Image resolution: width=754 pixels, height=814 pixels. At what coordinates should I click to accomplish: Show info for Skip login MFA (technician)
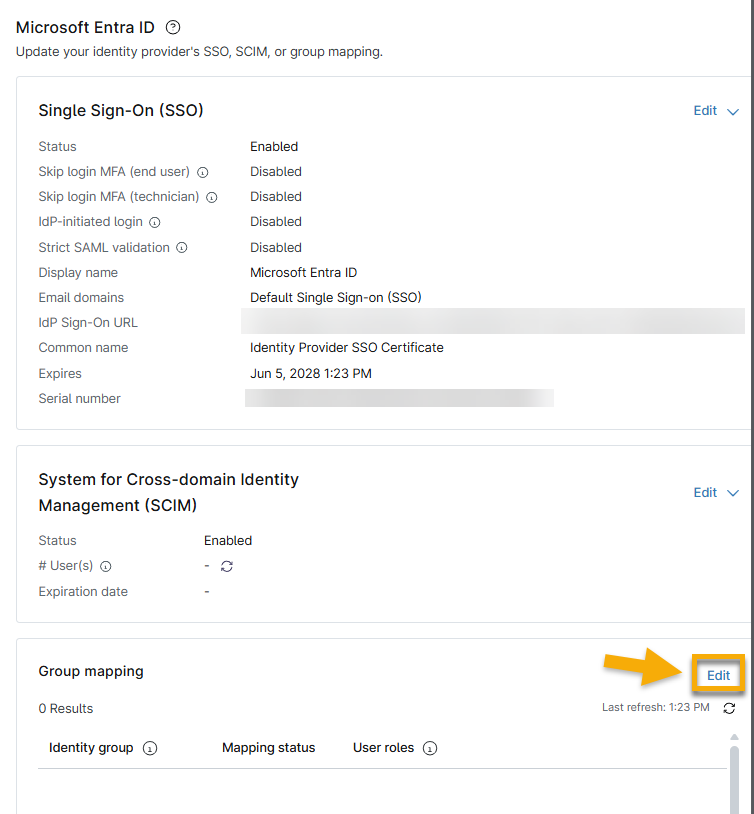point(212,197)
